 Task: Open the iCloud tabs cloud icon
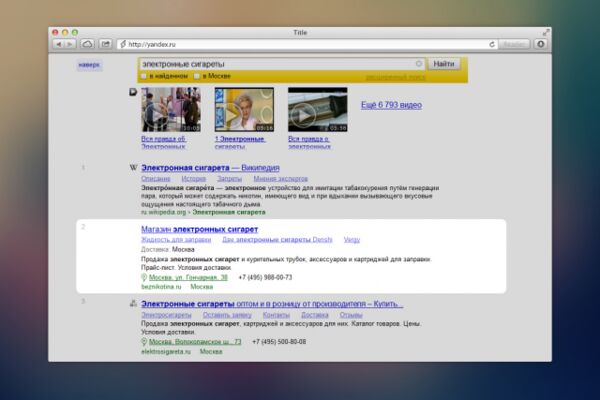[87, 44]
